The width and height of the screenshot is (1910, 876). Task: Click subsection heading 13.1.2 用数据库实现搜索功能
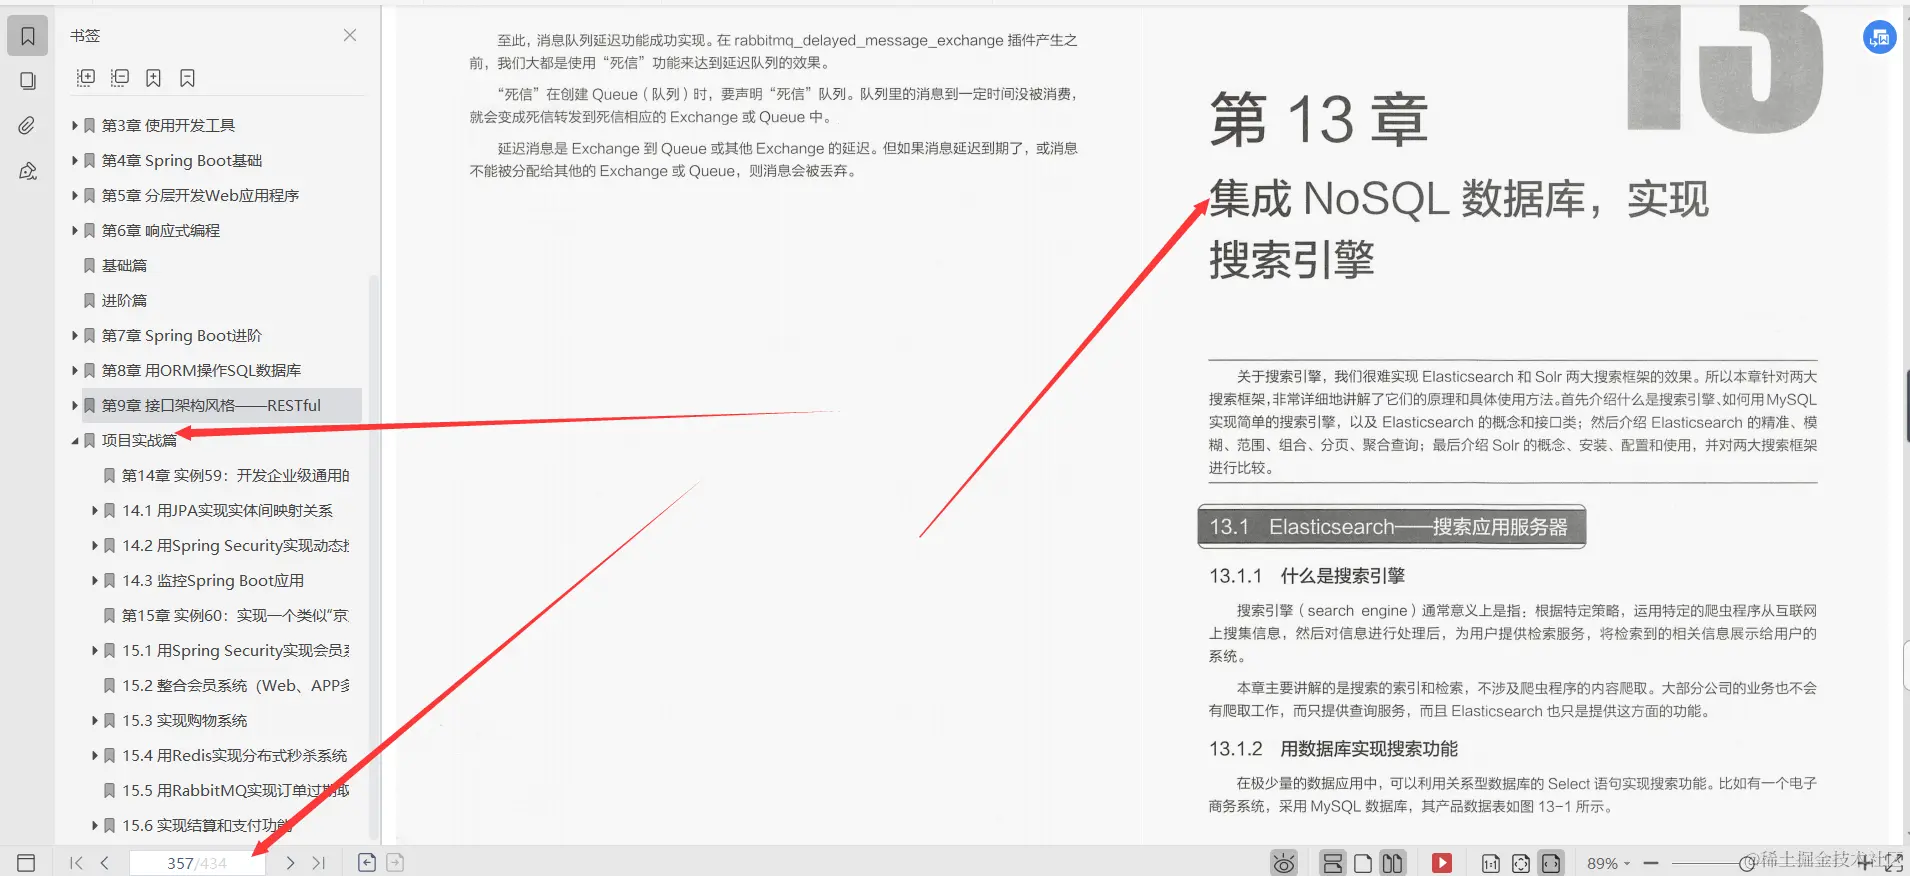[1333, 749]
